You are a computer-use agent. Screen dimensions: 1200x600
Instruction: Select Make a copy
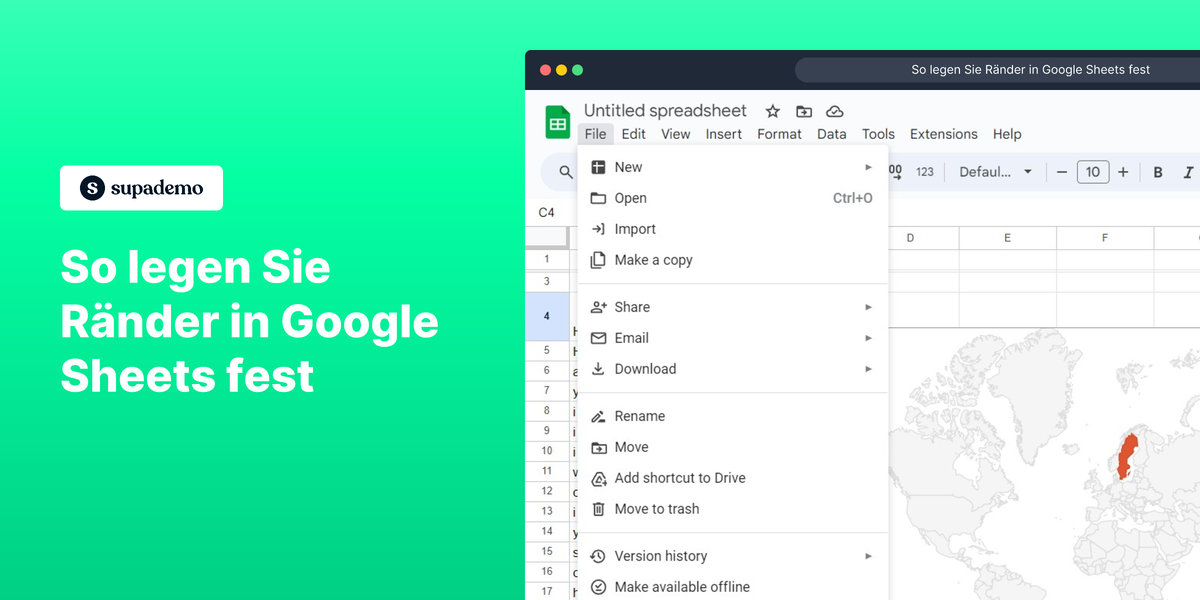point(733,260)
